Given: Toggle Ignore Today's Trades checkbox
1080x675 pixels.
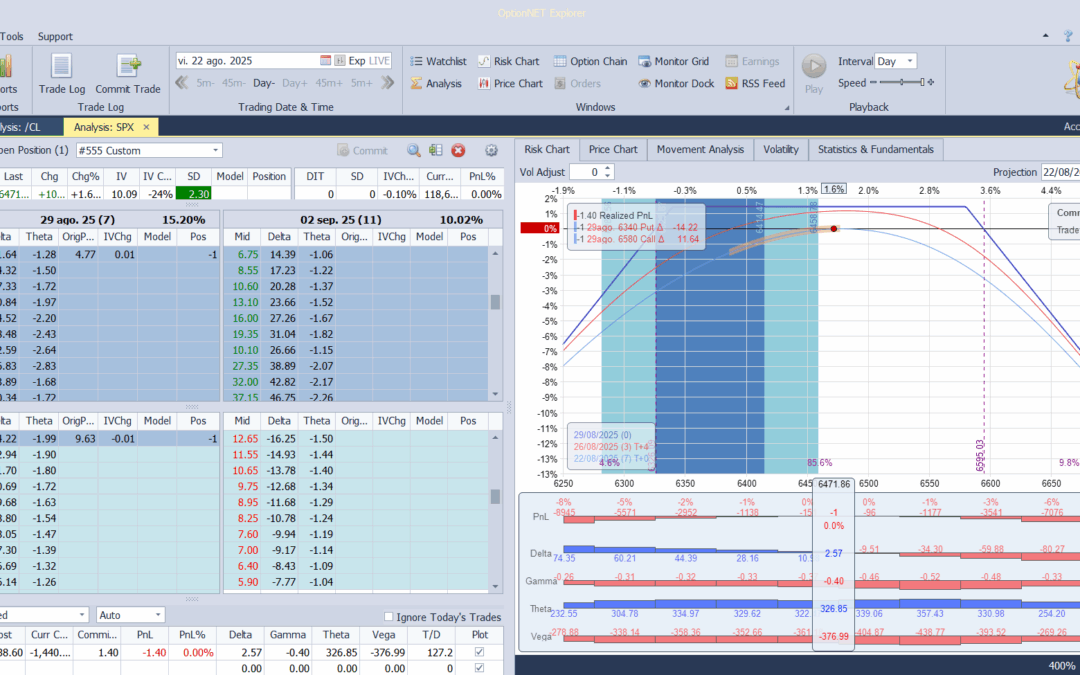Looking at the screenshot, I should (388, 616).
